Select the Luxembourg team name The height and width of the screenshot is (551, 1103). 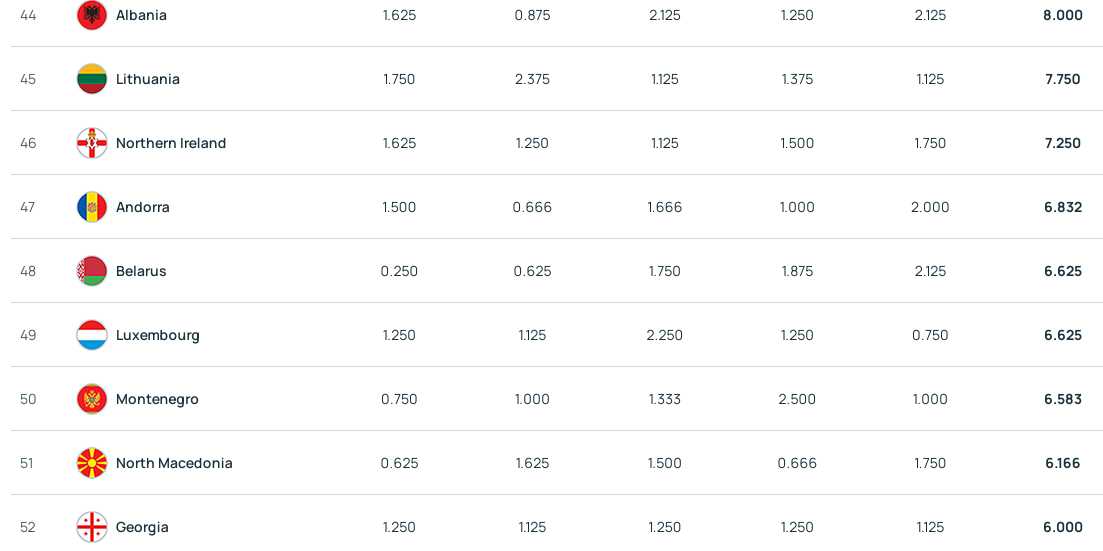[158, 335]
